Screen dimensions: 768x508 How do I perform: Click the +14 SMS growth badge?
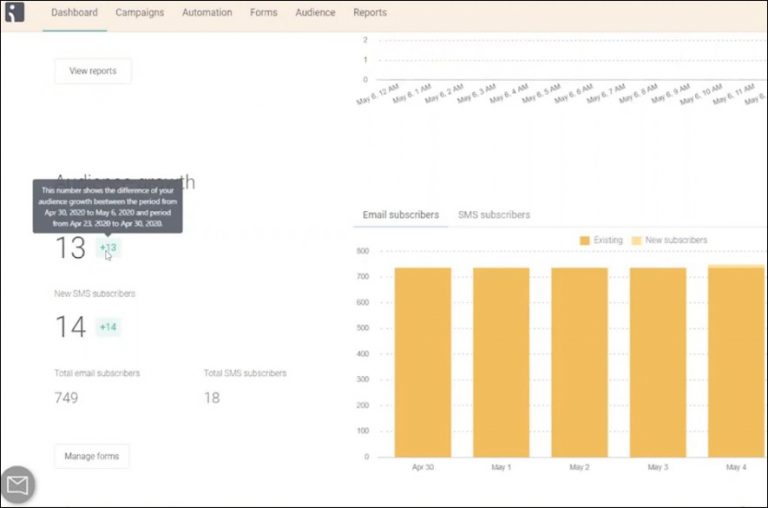click(108, 327)
